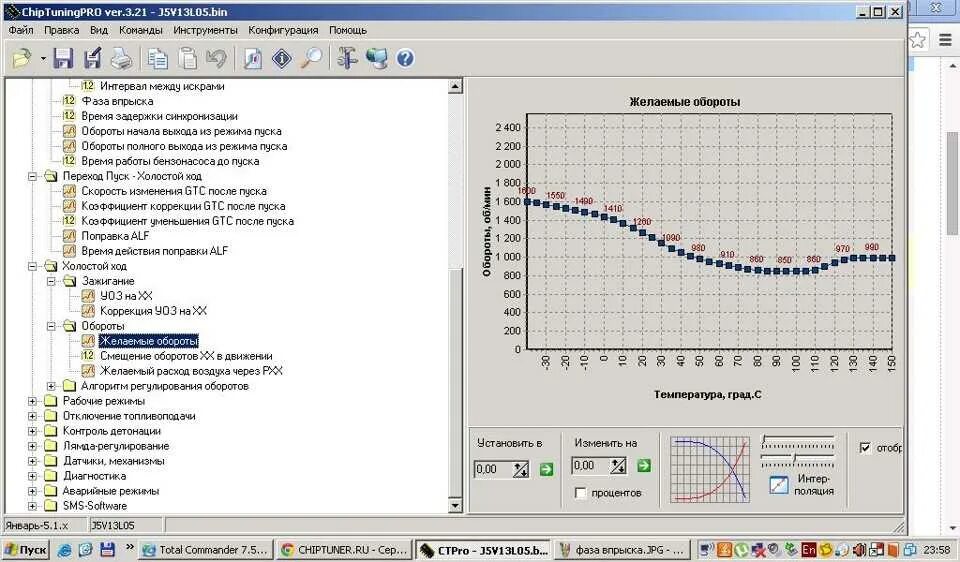Expand the Датчики, механизмы folder
960x562 pixels.
(x=32, y=461)
